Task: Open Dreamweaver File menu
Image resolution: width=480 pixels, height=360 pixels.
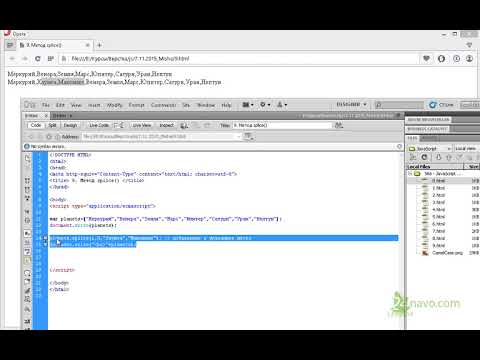Action: (x=46, y=105)
